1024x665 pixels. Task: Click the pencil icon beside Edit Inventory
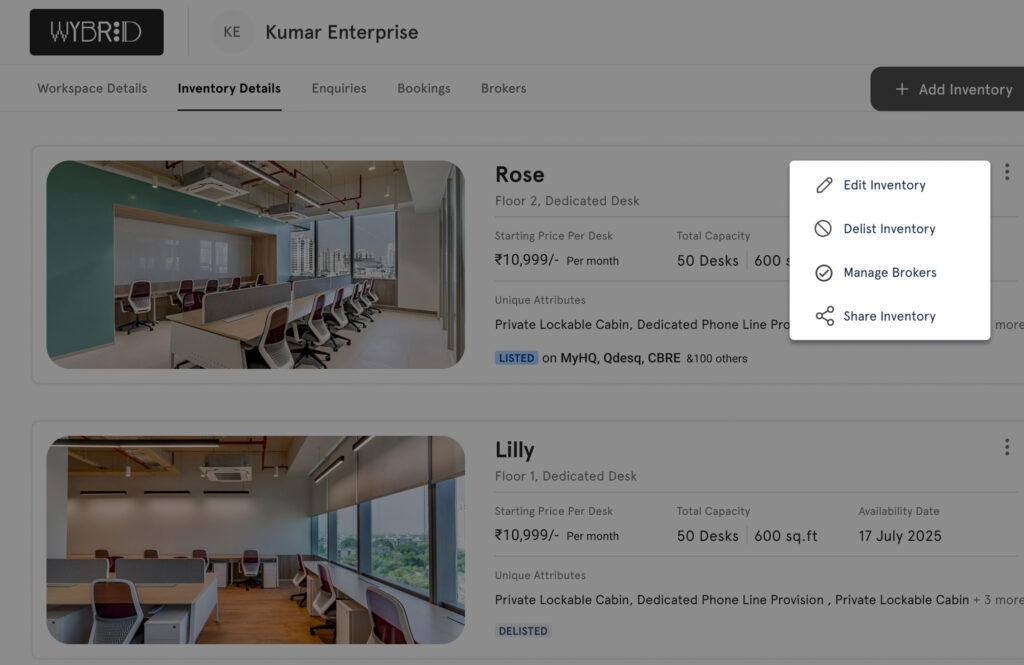coord(824,185)
